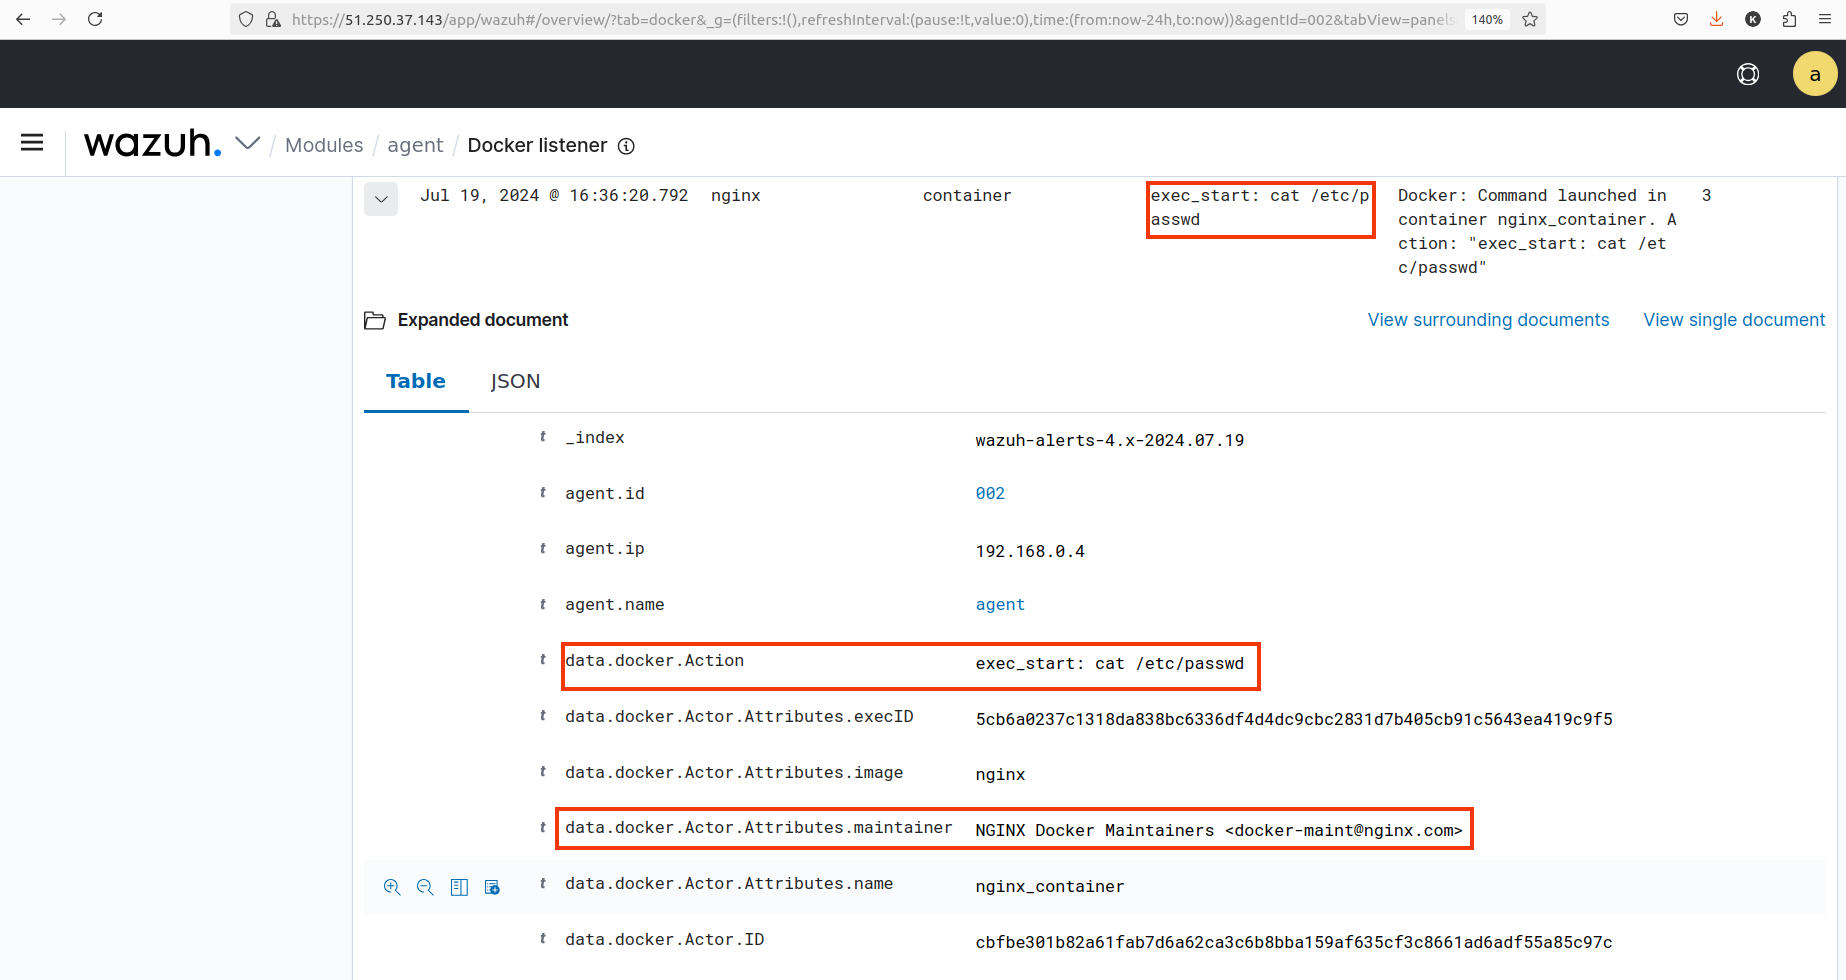Click the Docker listener breadcrumb title
The width and height of the screenshot is (1846, 980).
coord(537,145)
